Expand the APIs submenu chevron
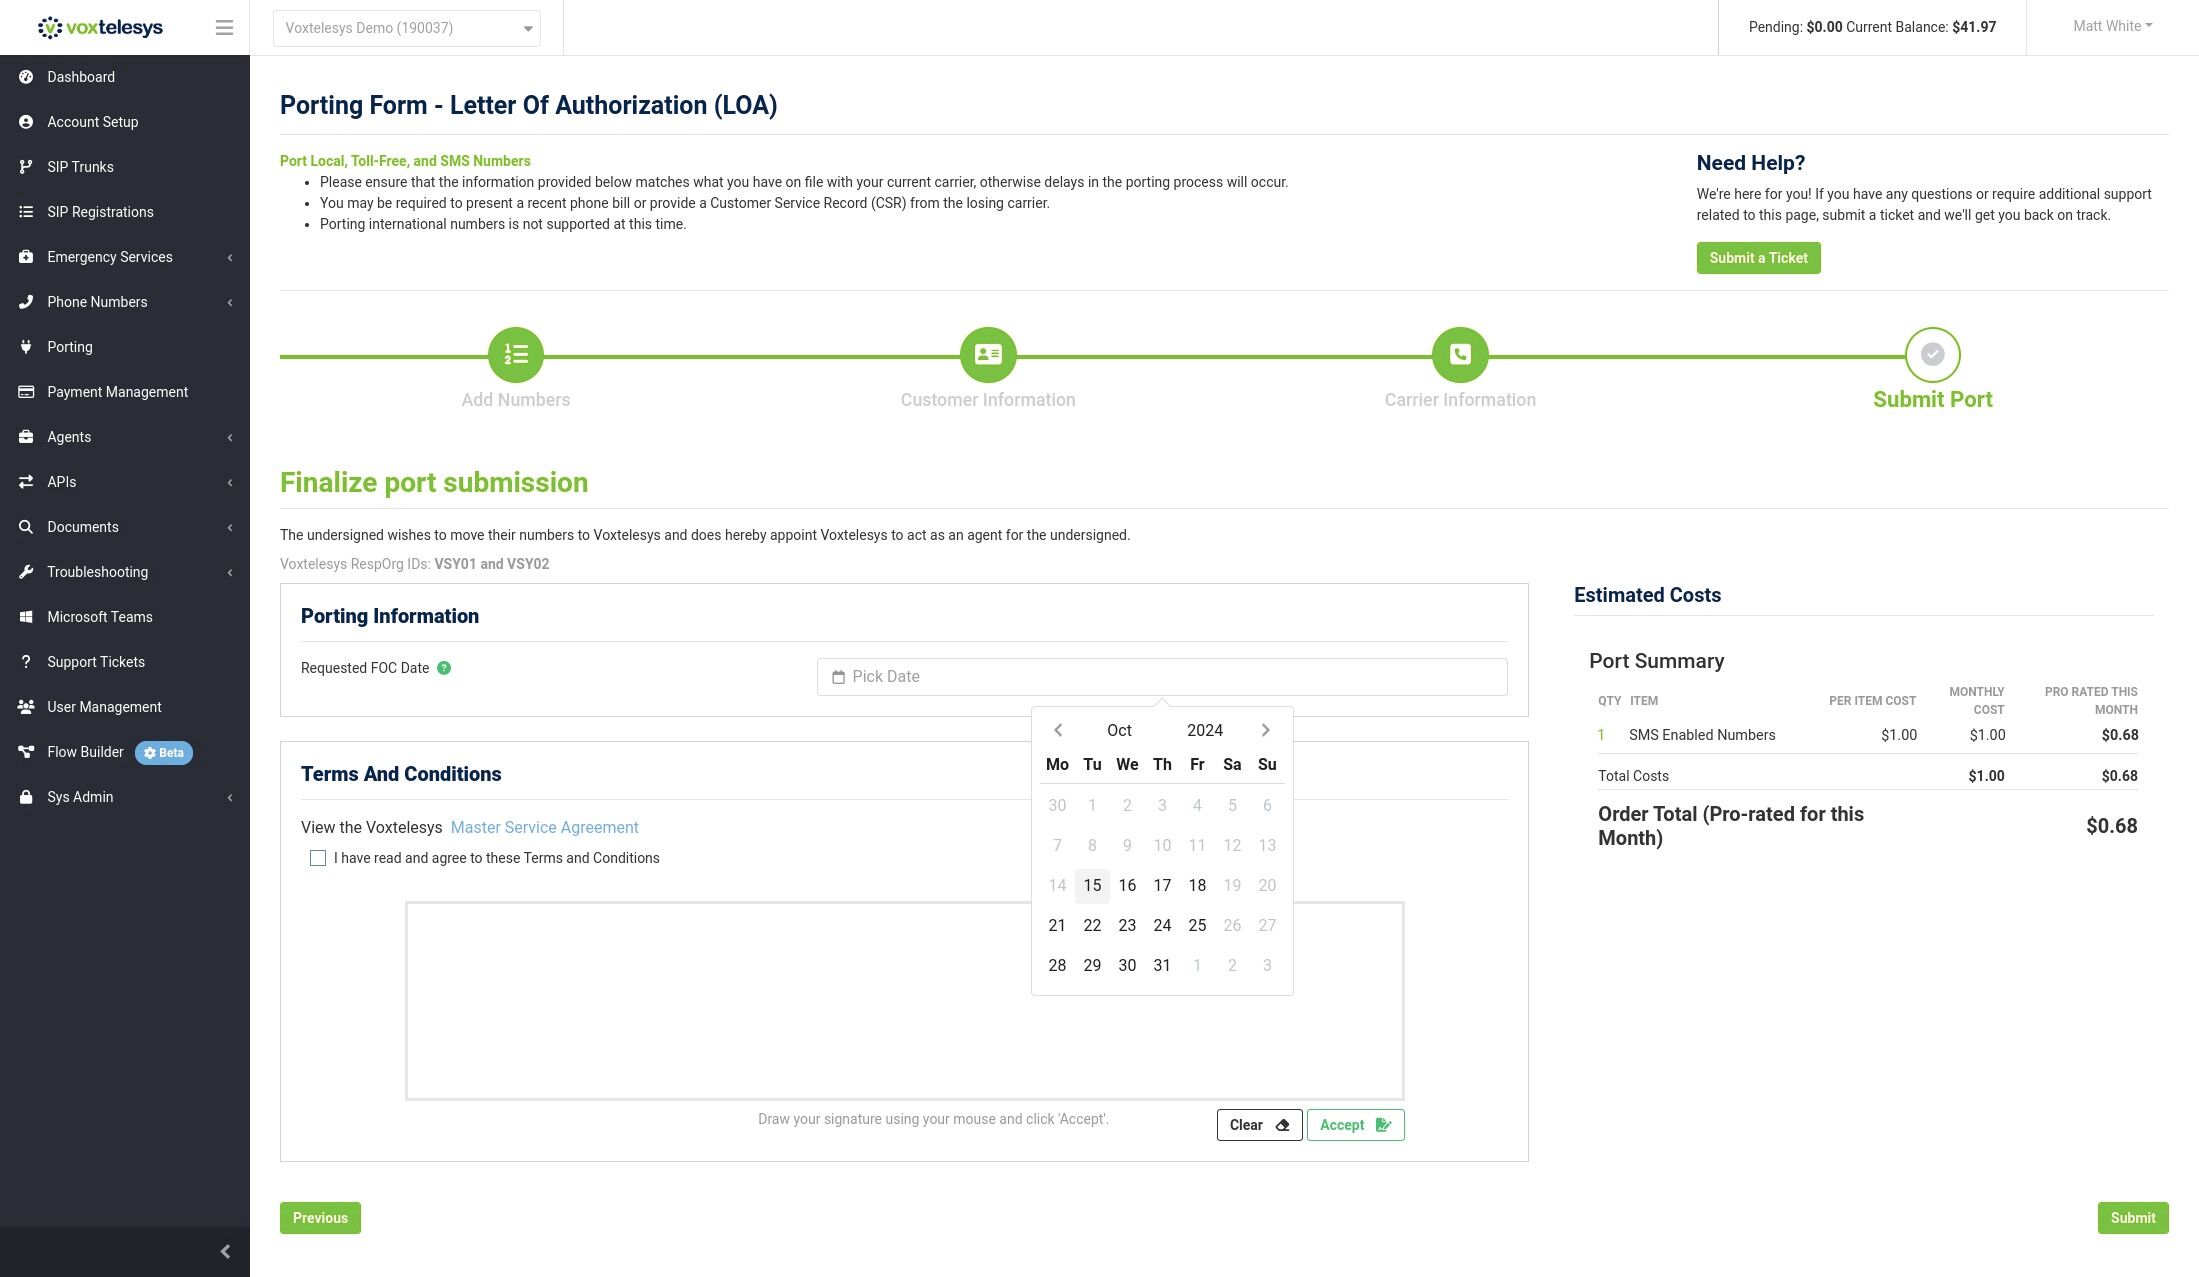2199x1277 pixels. [230, 483]
